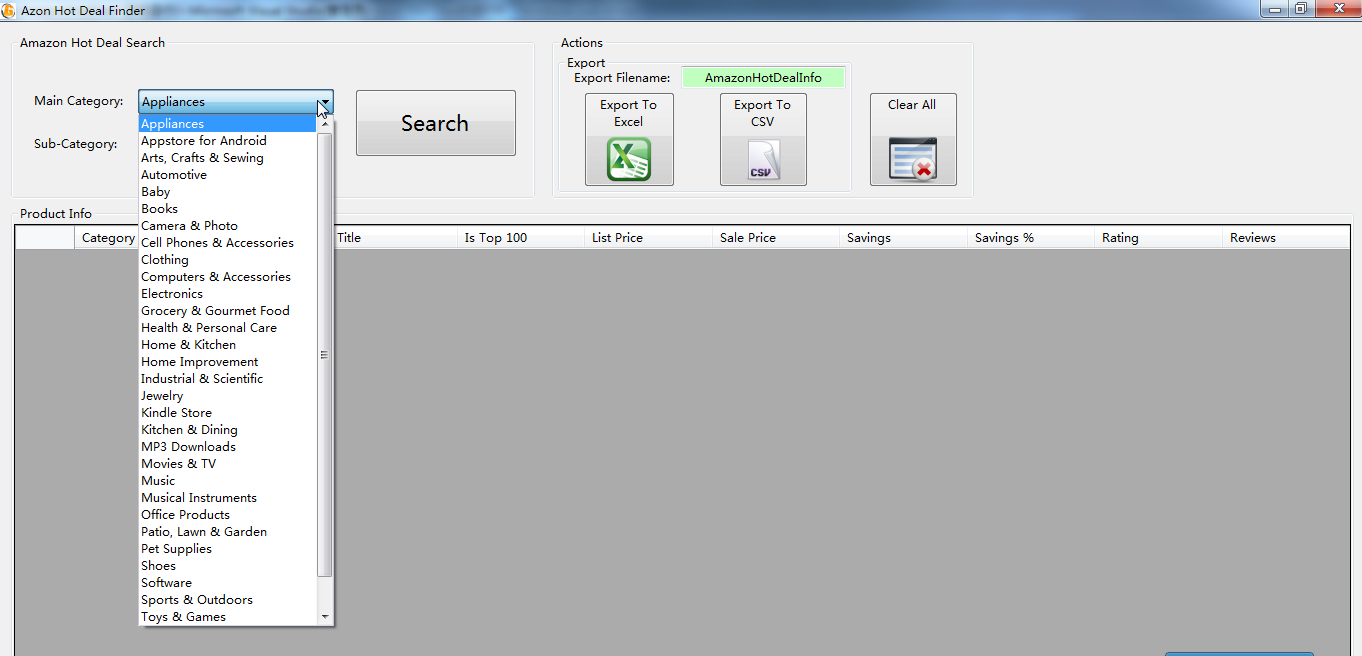Select Patio, Lawn & Garden
The width and height of the screenshot is (1362, 656).
click(227, 532)
